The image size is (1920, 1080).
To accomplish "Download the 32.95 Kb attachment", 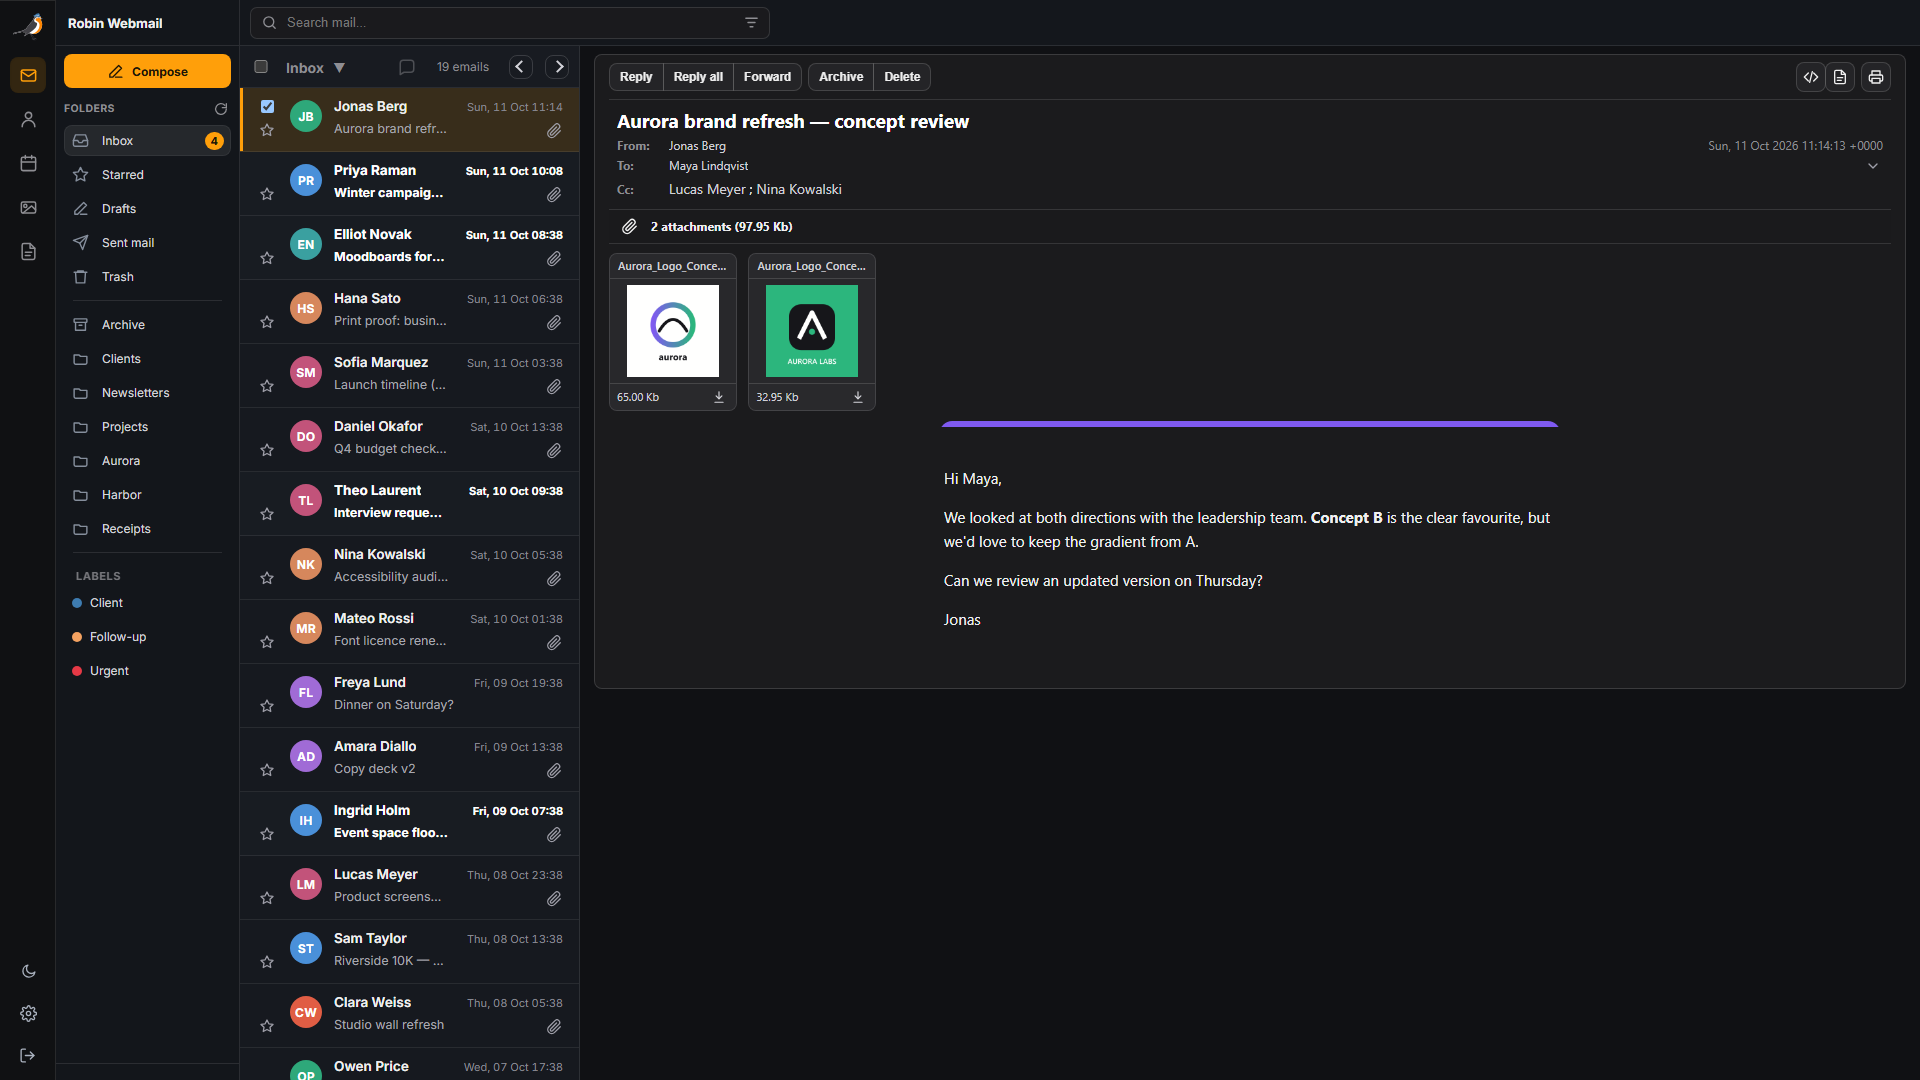I will click(857, 397).
